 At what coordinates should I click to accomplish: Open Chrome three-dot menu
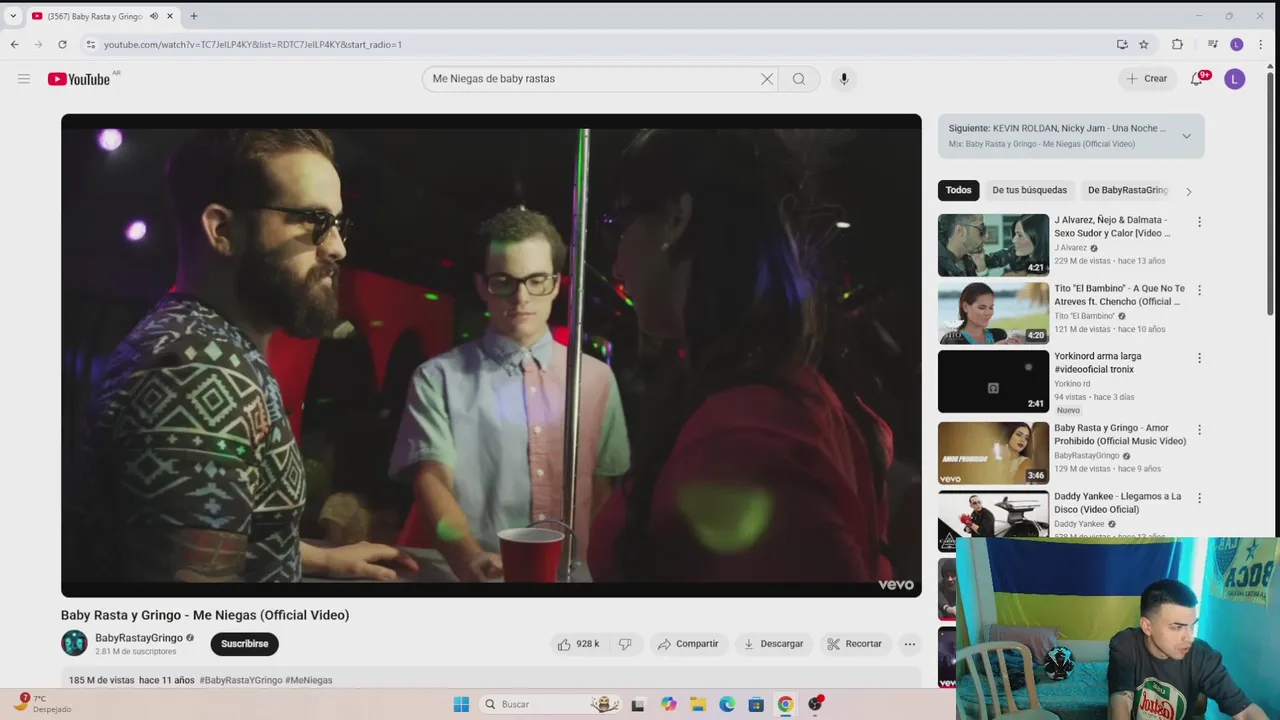tap(1260, 44)
